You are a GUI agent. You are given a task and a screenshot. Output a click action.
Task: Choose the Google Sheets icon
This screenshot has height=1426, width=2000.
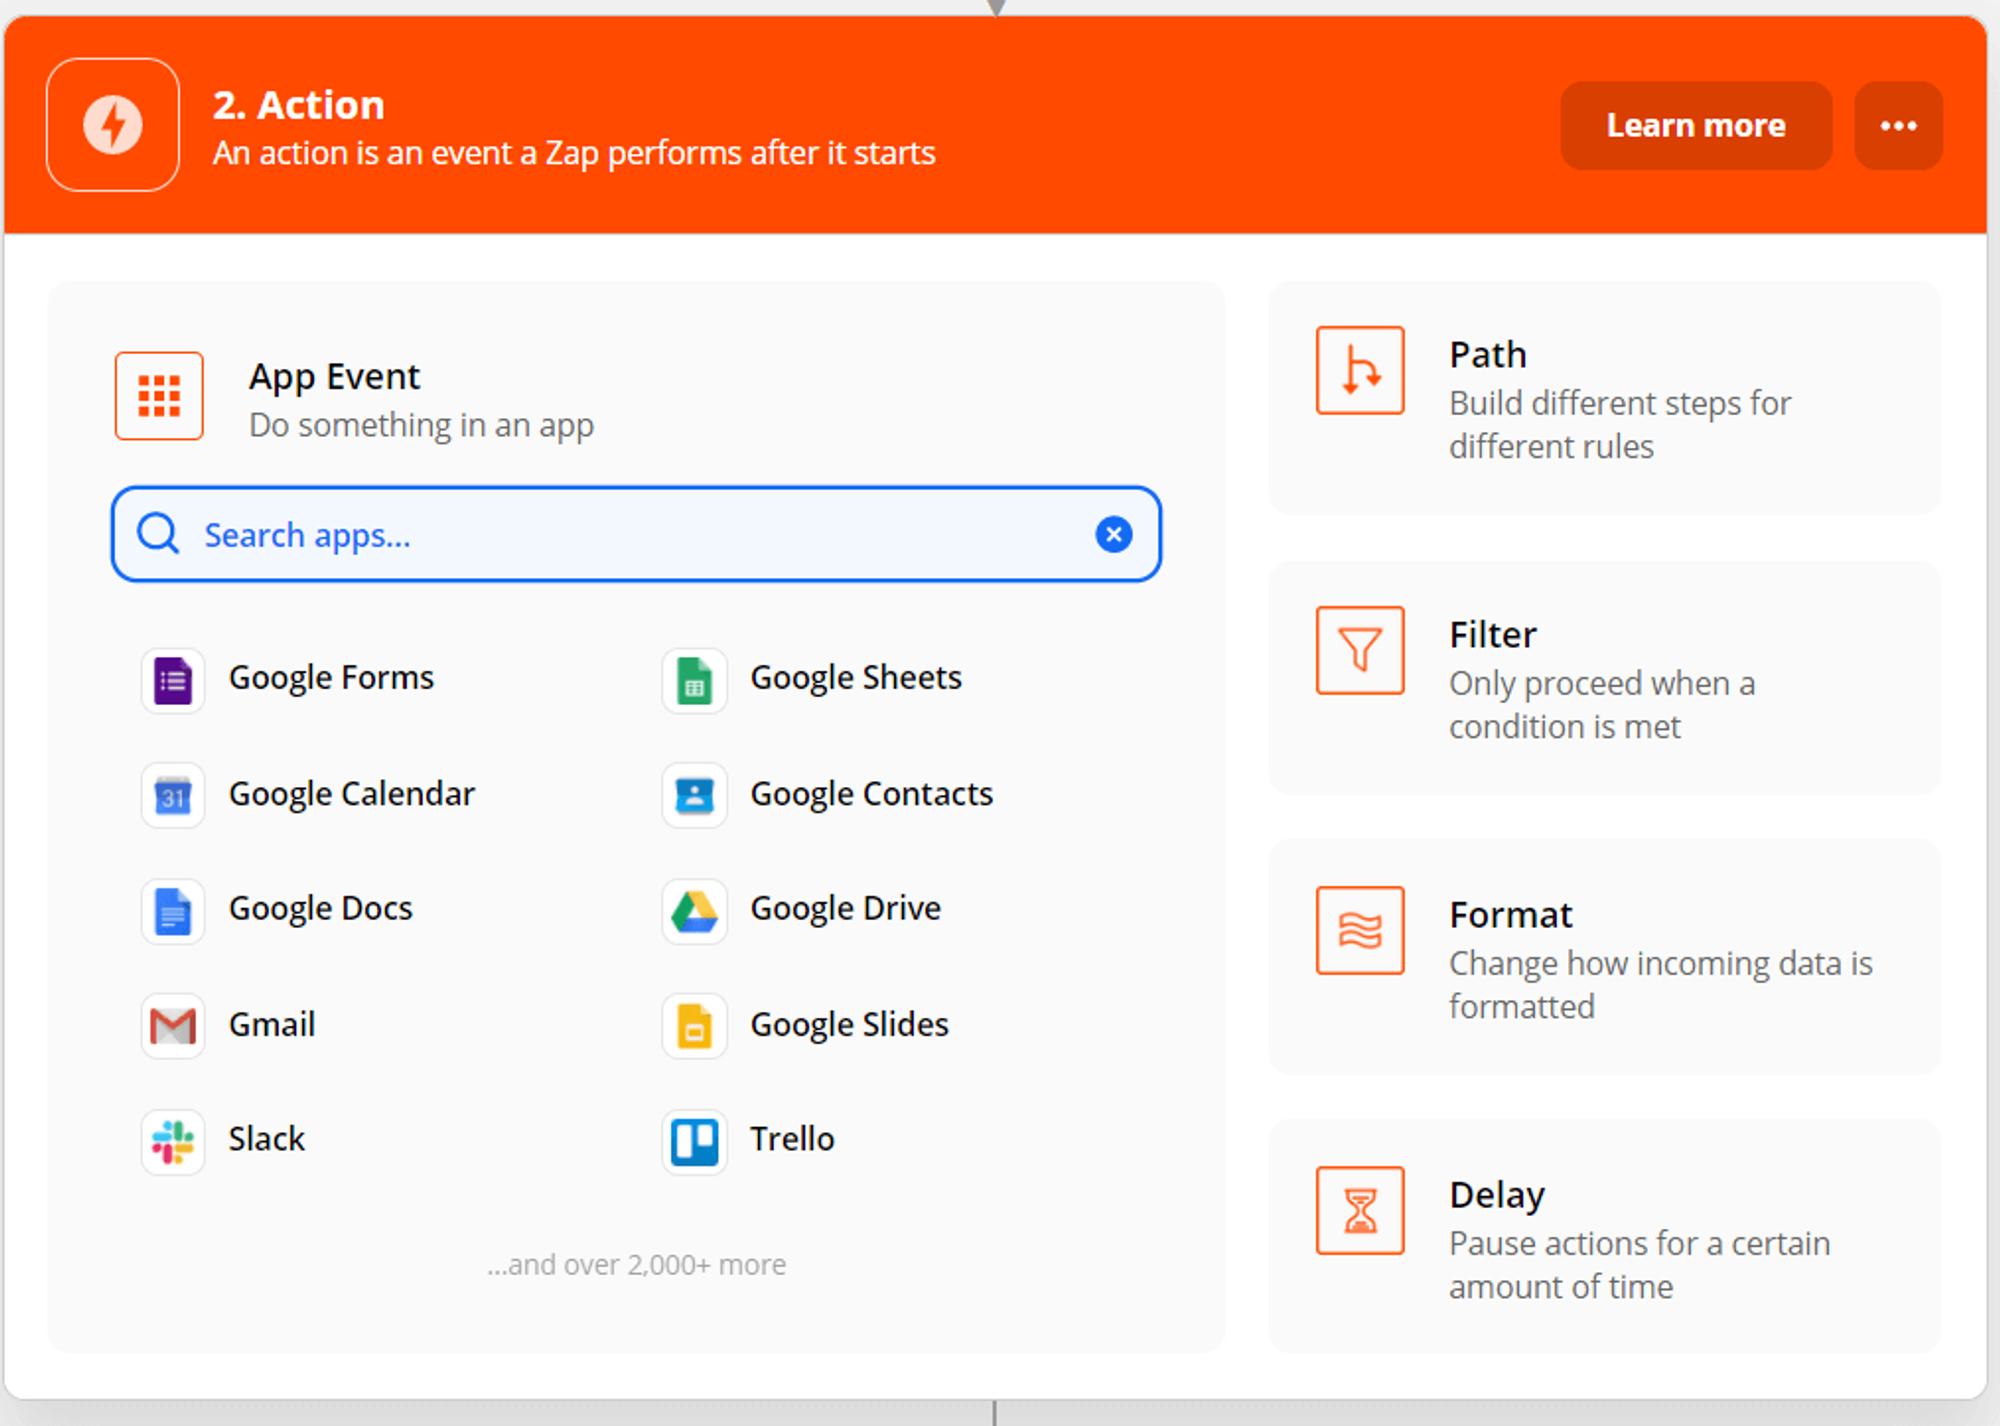[x=694, y=680]
